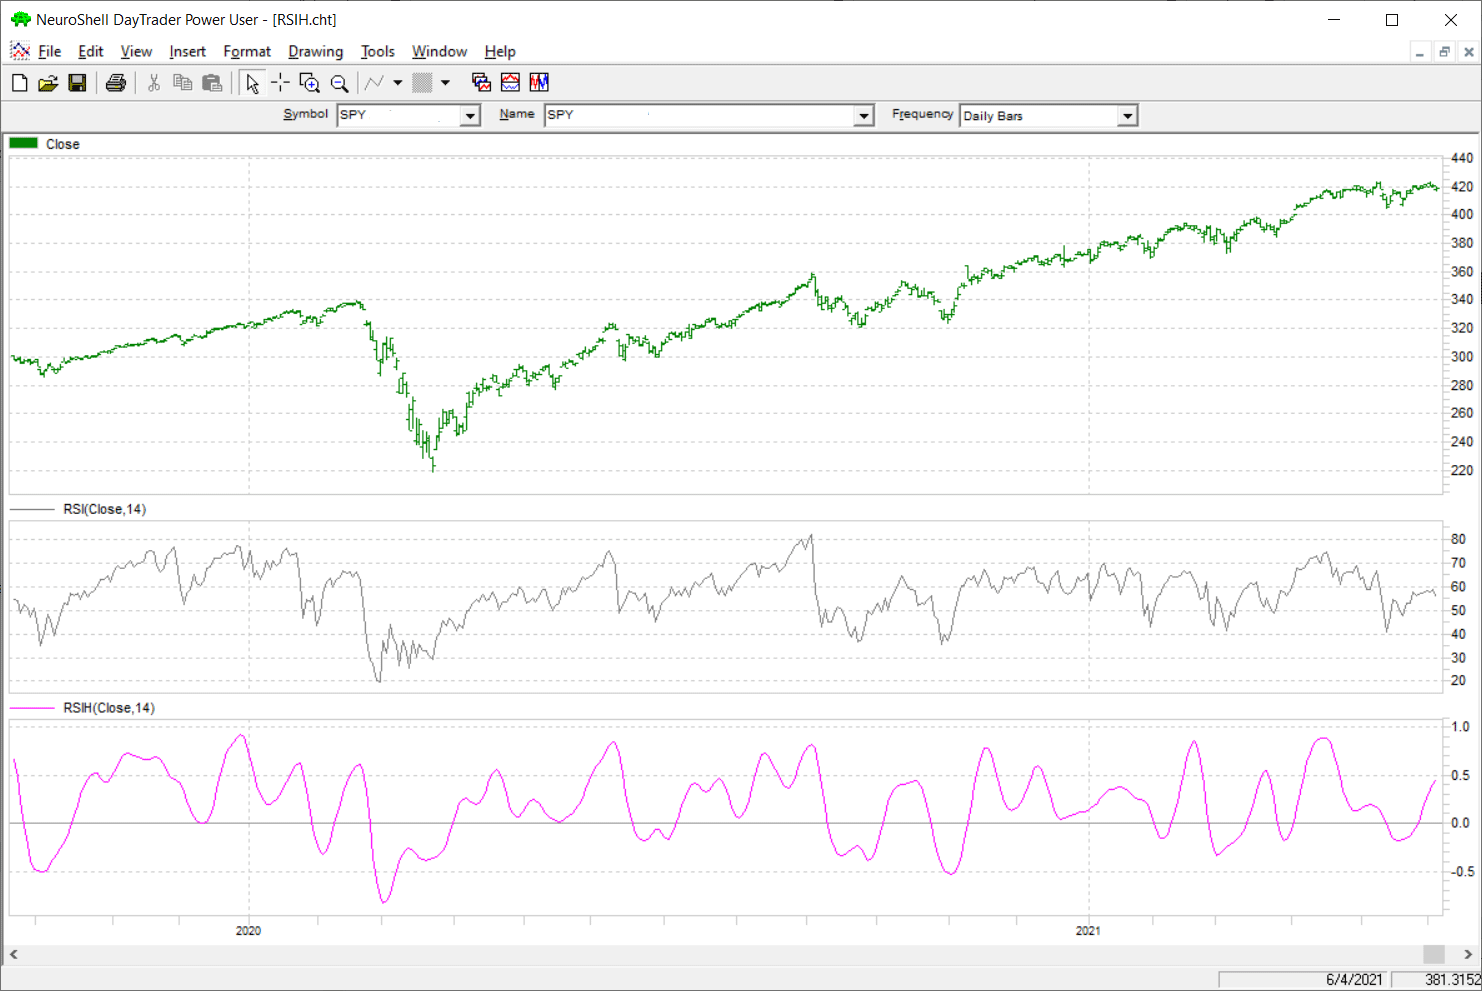Click the left arrow of horizontal scrollbar
Screen dimensions: 1482x991
[13, 955]
